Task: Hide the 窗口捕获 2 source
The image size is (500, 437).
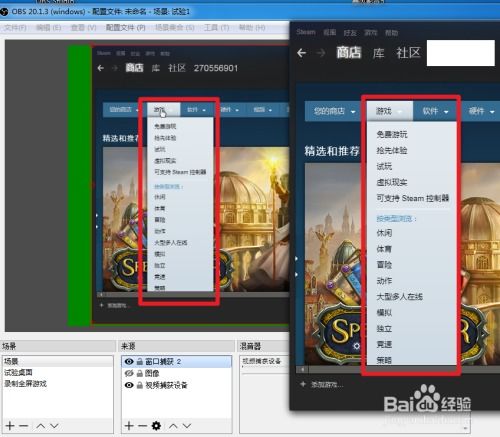Action: pos(129,361)
